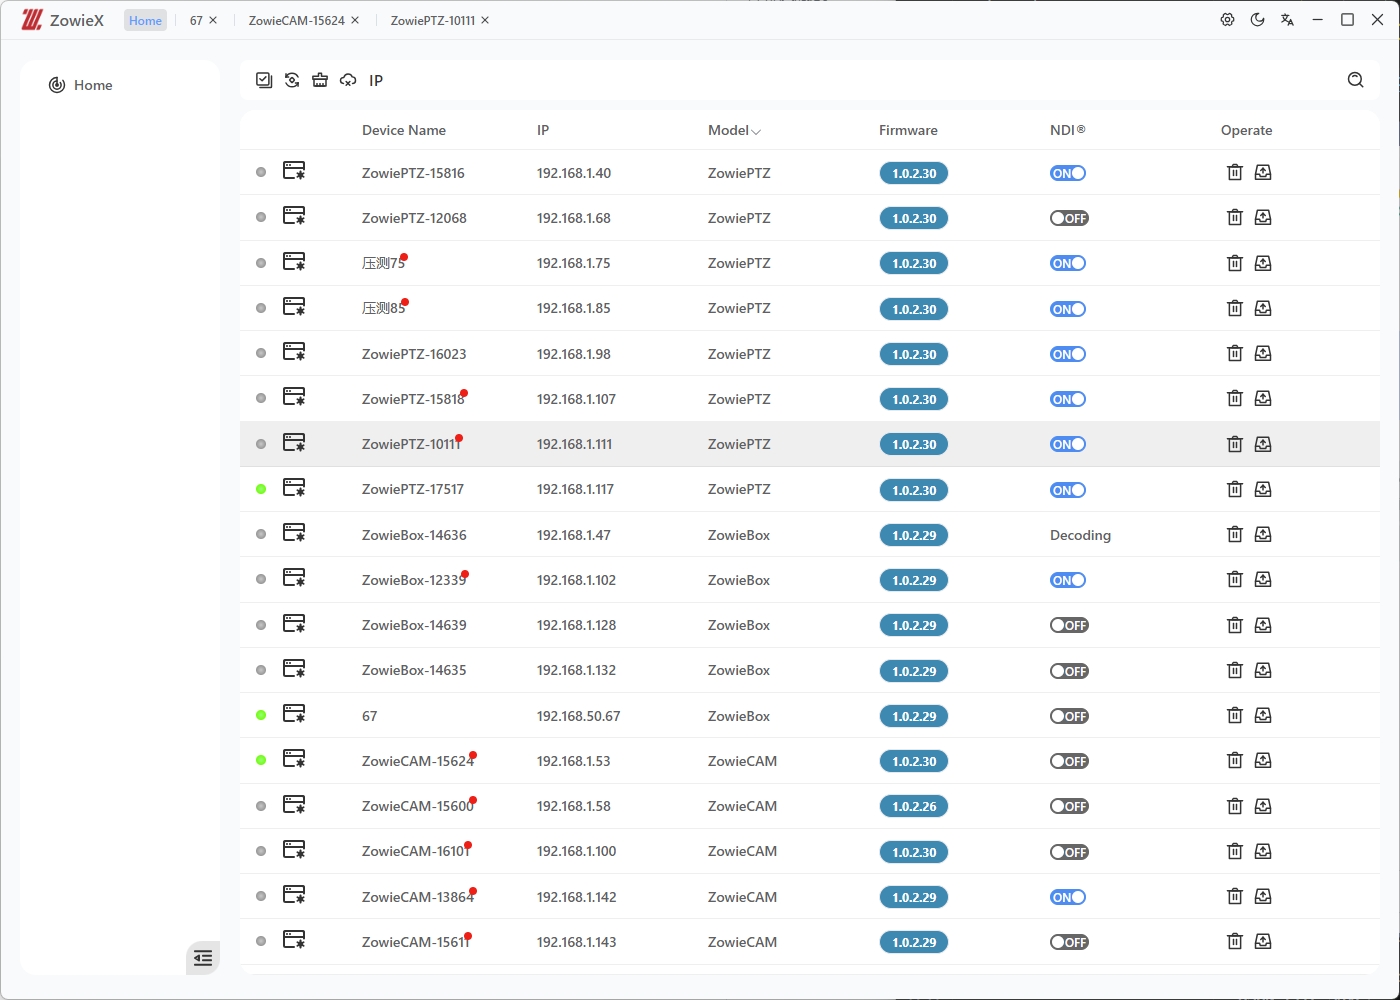
Task: Turn off NDI for ZowiePTZ-15816
Action: pyautogui.click(x=1068, y=173)
